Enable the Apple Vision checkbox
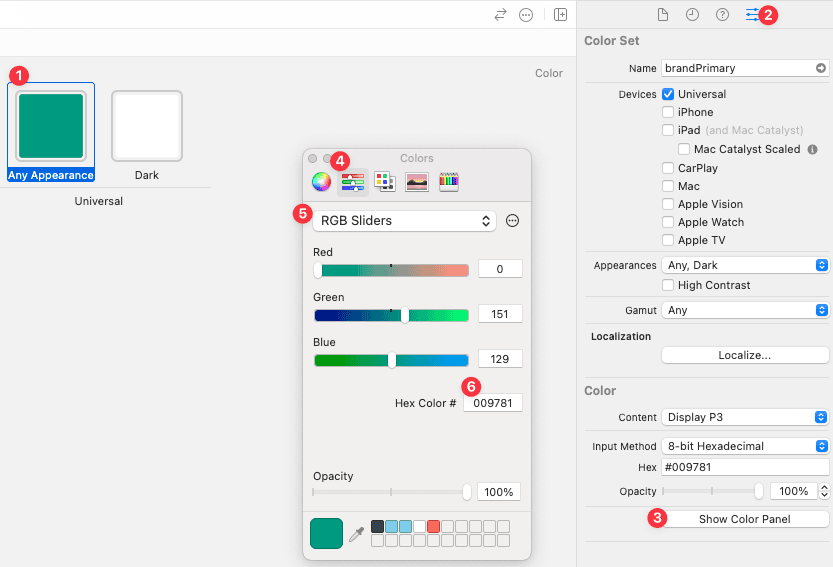Viewport: 833px width, 567px height. click(668, 204)
